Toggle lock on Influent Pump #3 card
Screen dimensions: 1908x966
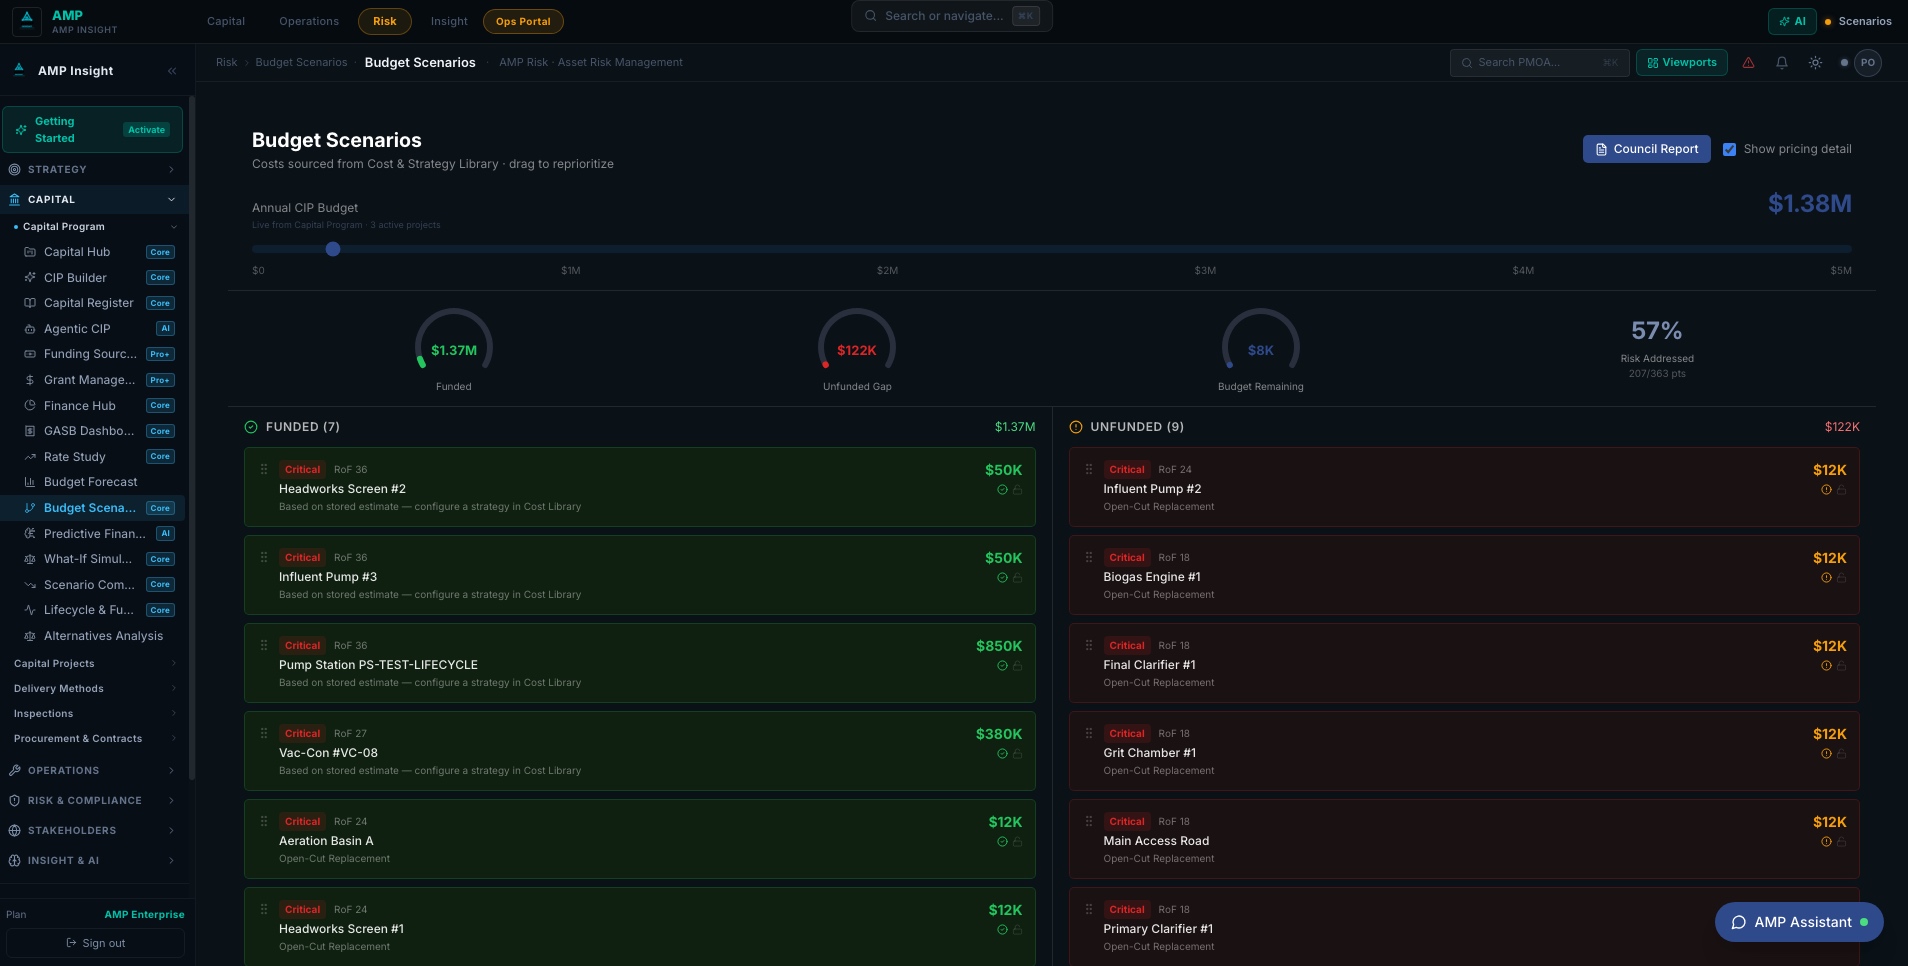pyautogui.click(x=1017, y=578)
